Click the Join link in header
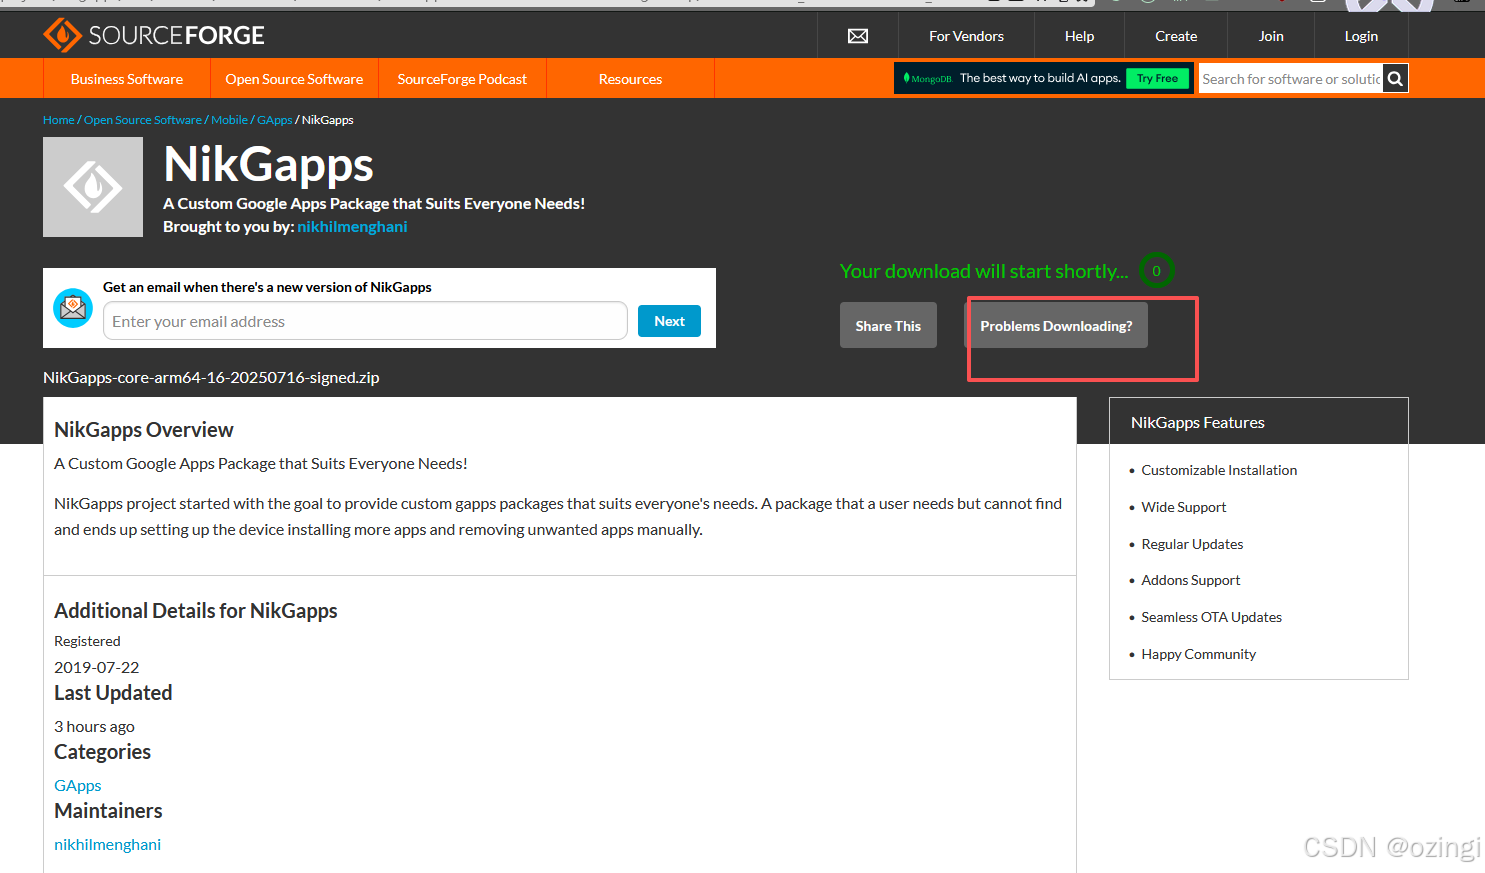 [x=1271, y=36]
